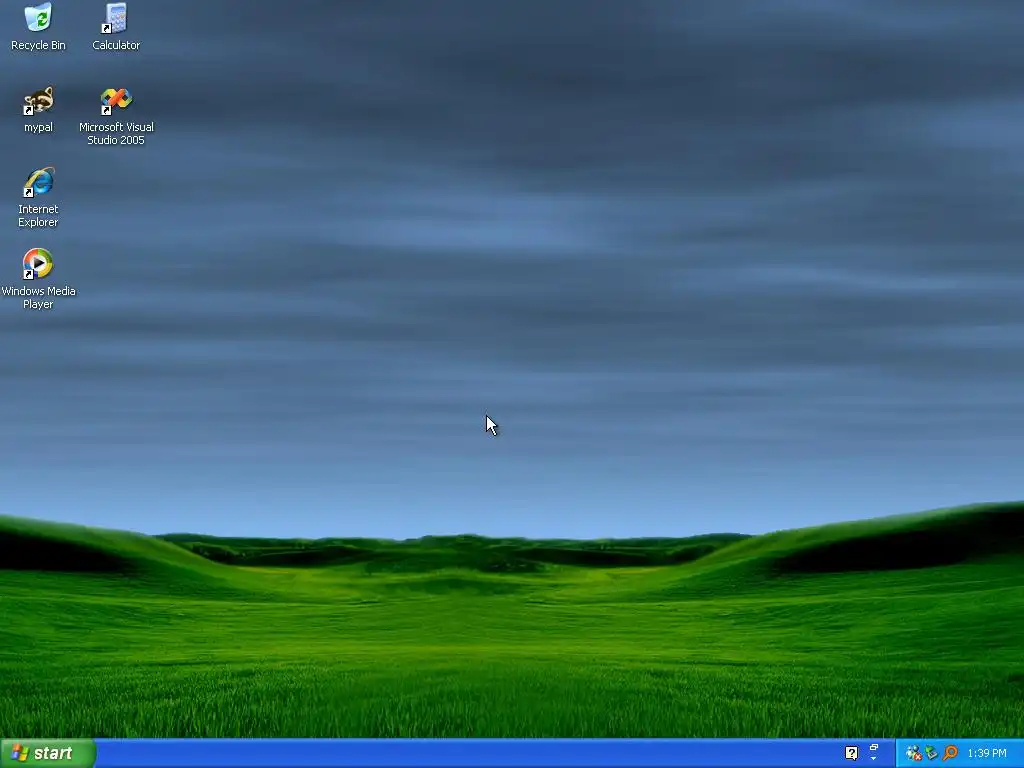Click the Safely Remove Hardware tray icon
The image size is (1024, 768).
tap(932, 753)
